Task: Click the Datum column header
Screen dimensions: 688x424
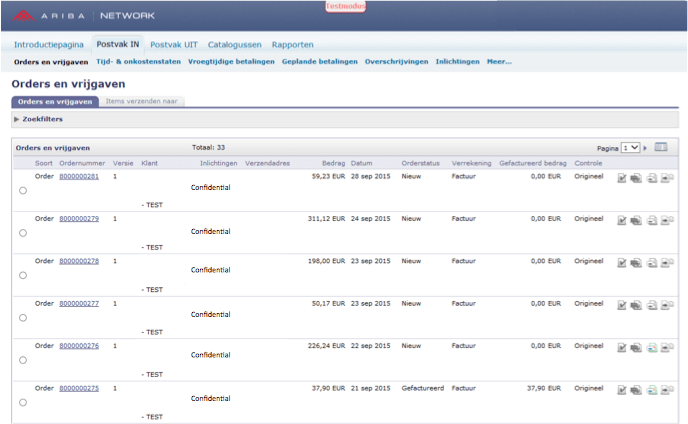Action: [x=362, y=163]
